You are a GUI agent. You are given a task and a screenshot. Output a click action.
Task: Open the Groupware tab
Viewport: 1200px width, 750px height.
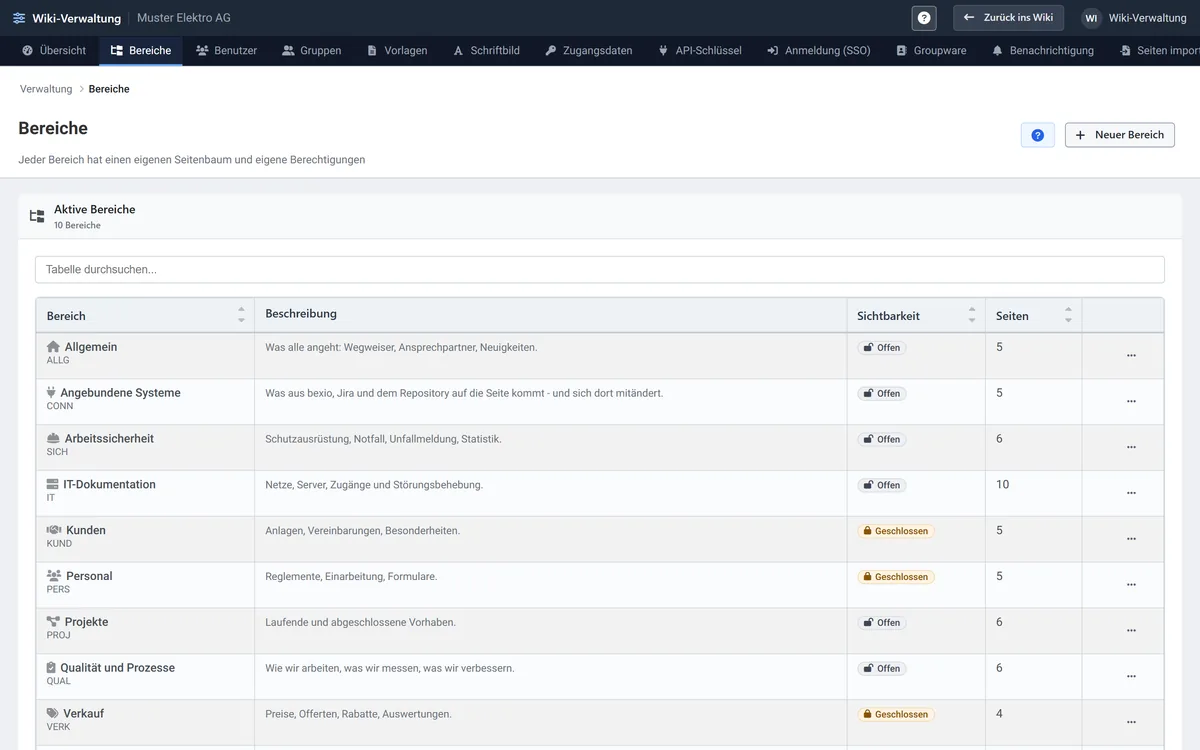930,50
